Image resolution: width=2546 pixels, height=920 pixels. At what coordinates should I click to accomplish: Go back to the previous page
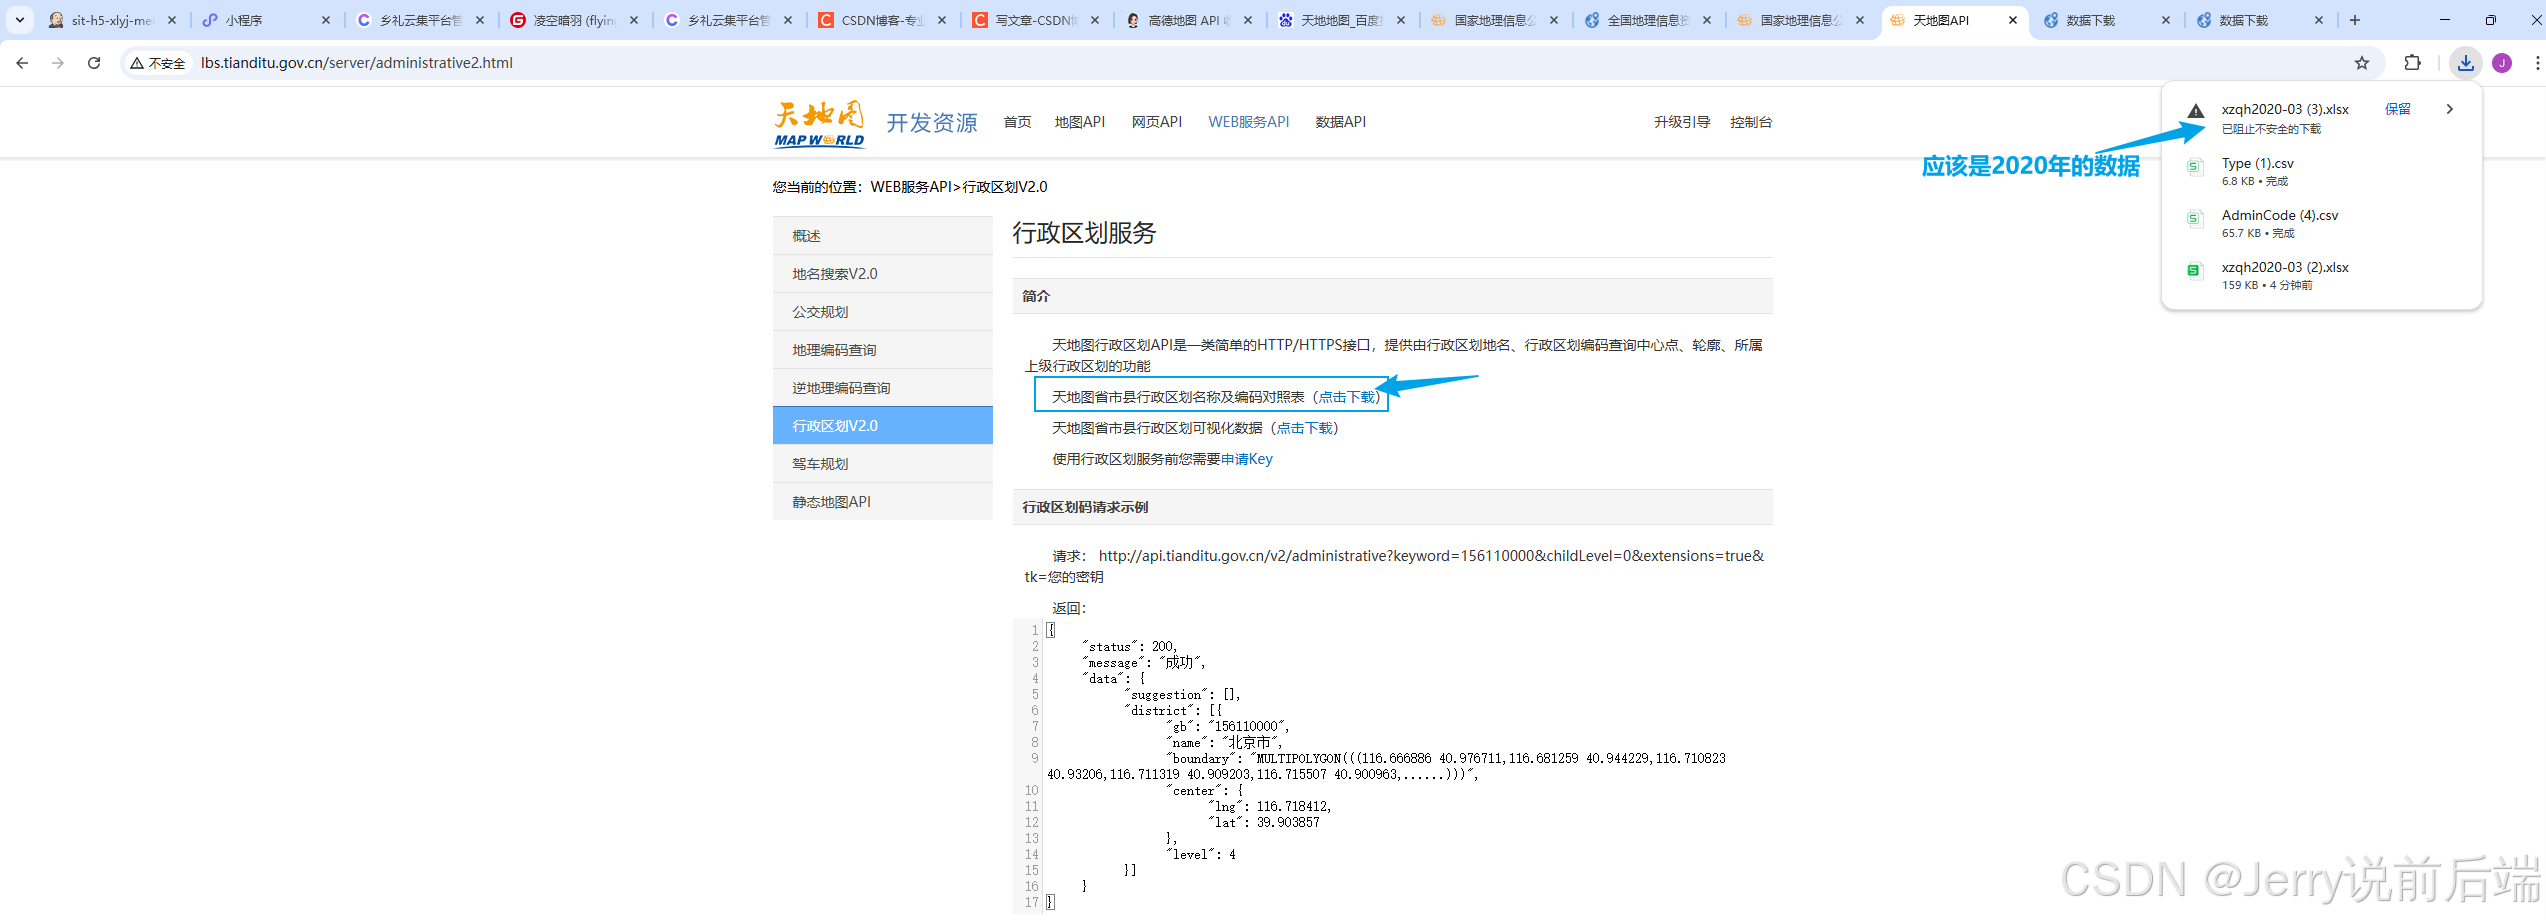pos(22,63)
